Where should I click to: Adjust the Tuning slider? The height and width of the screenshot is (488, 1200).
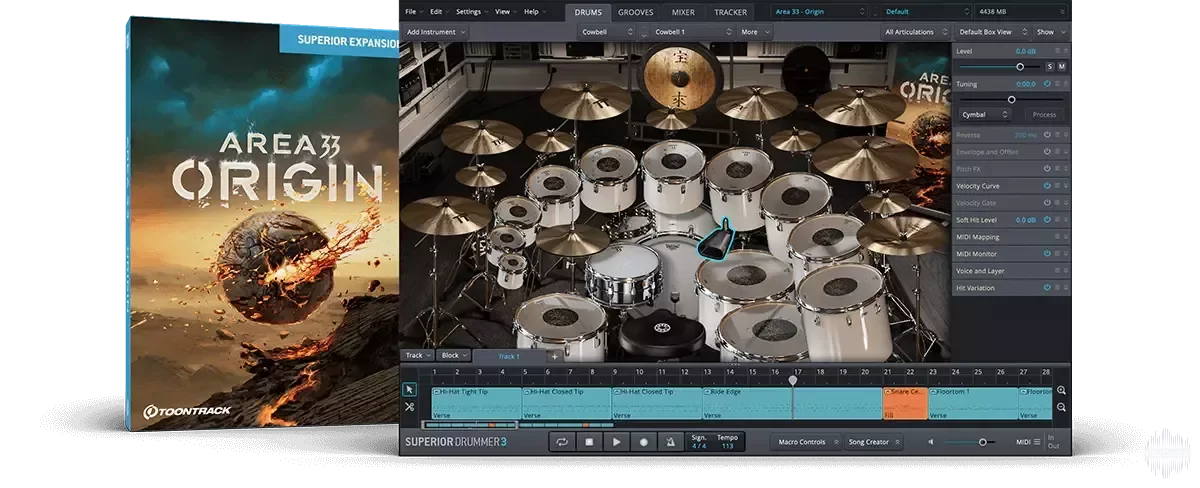(1012, 100)
